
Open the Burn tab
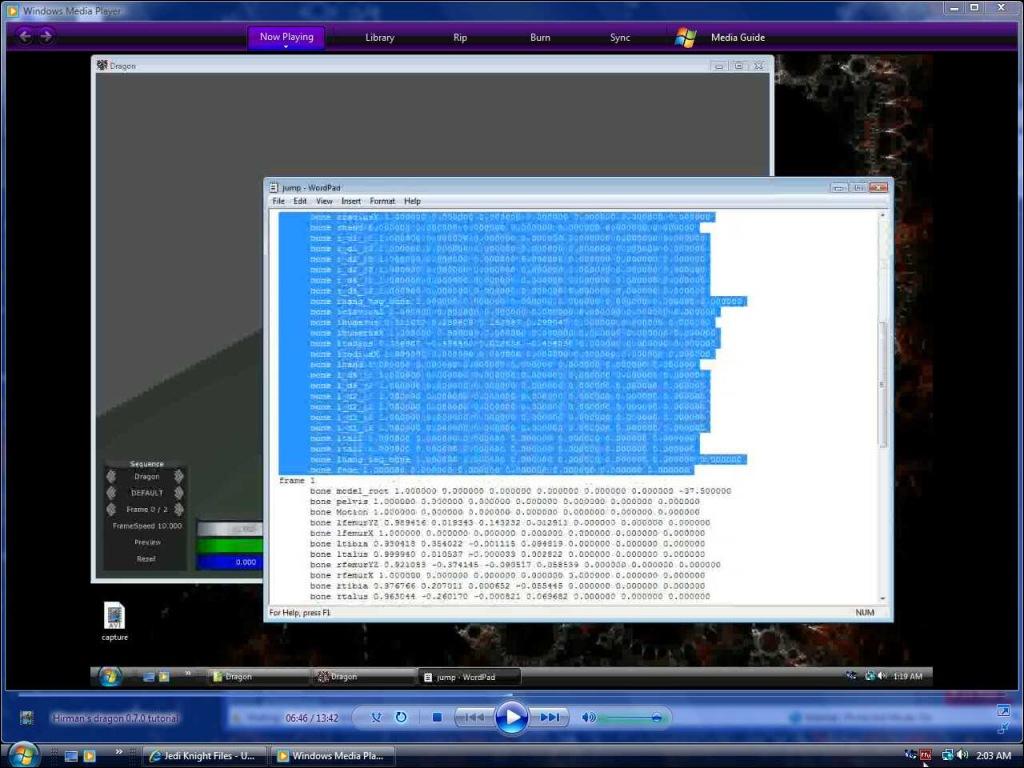(x=540, y=38)
